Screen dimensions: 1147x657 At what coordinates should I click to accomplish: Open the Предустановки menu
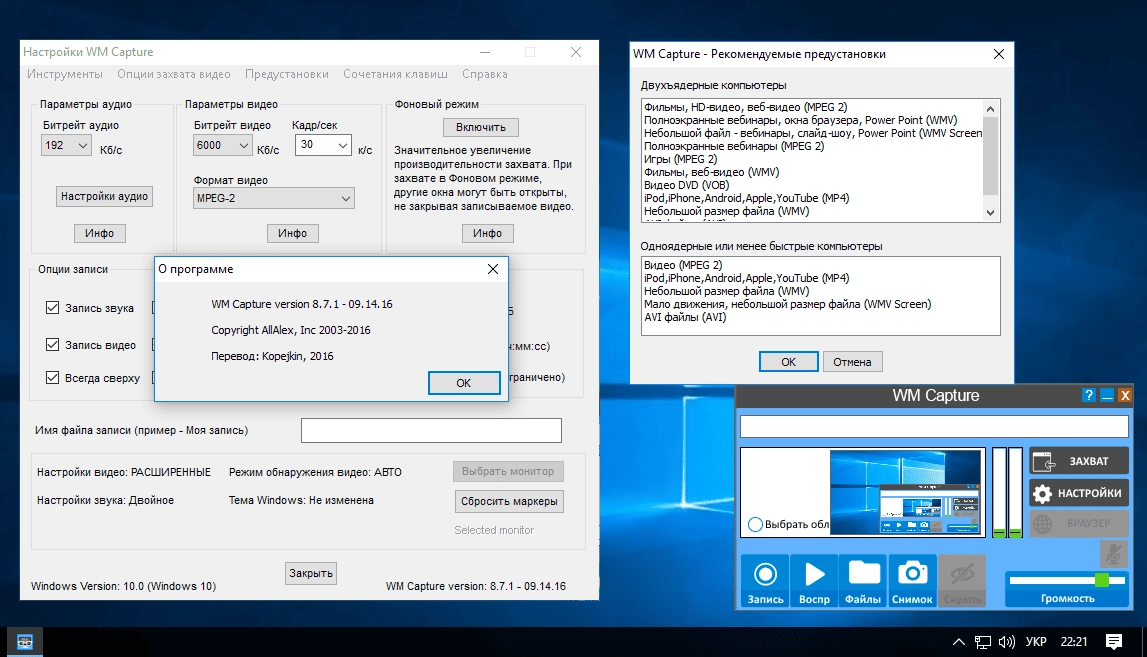pyautogui.click(x=287, y=74)
